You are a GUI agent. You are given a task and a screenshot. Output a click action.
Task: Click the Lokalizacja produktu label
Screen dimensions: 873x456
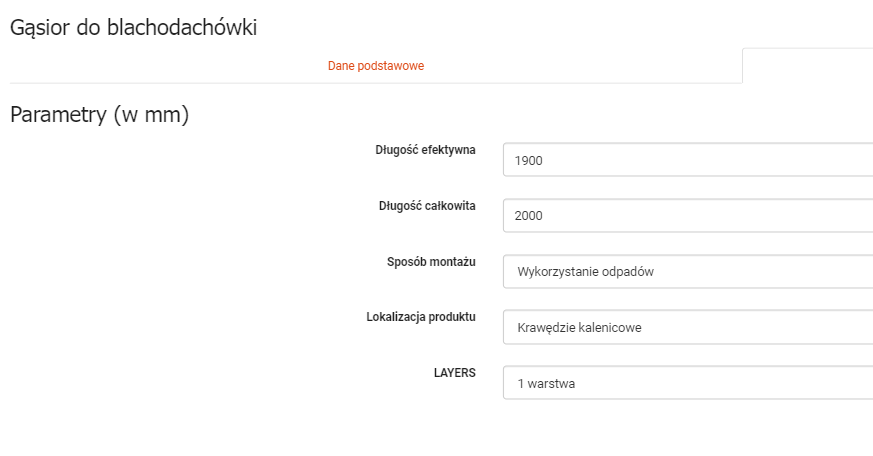(421, 317)
